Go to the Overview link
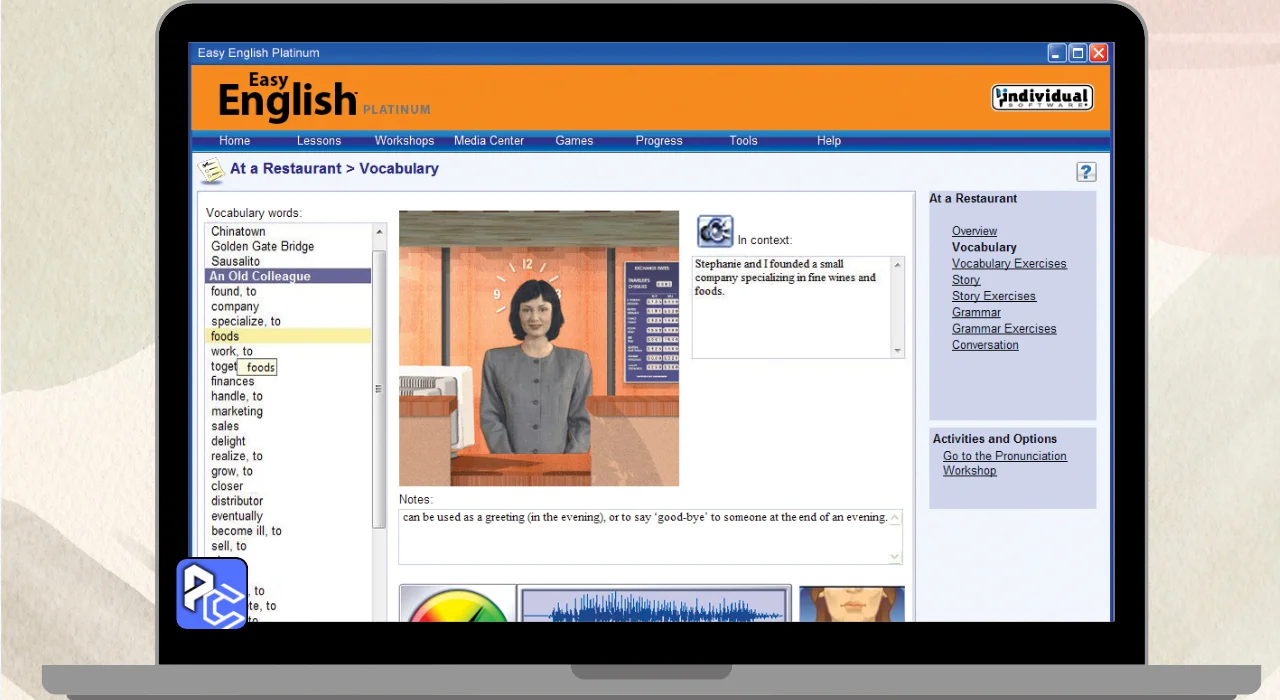Image resolution: width=1280 pixels, height=700 pixels. coord(974,231)
